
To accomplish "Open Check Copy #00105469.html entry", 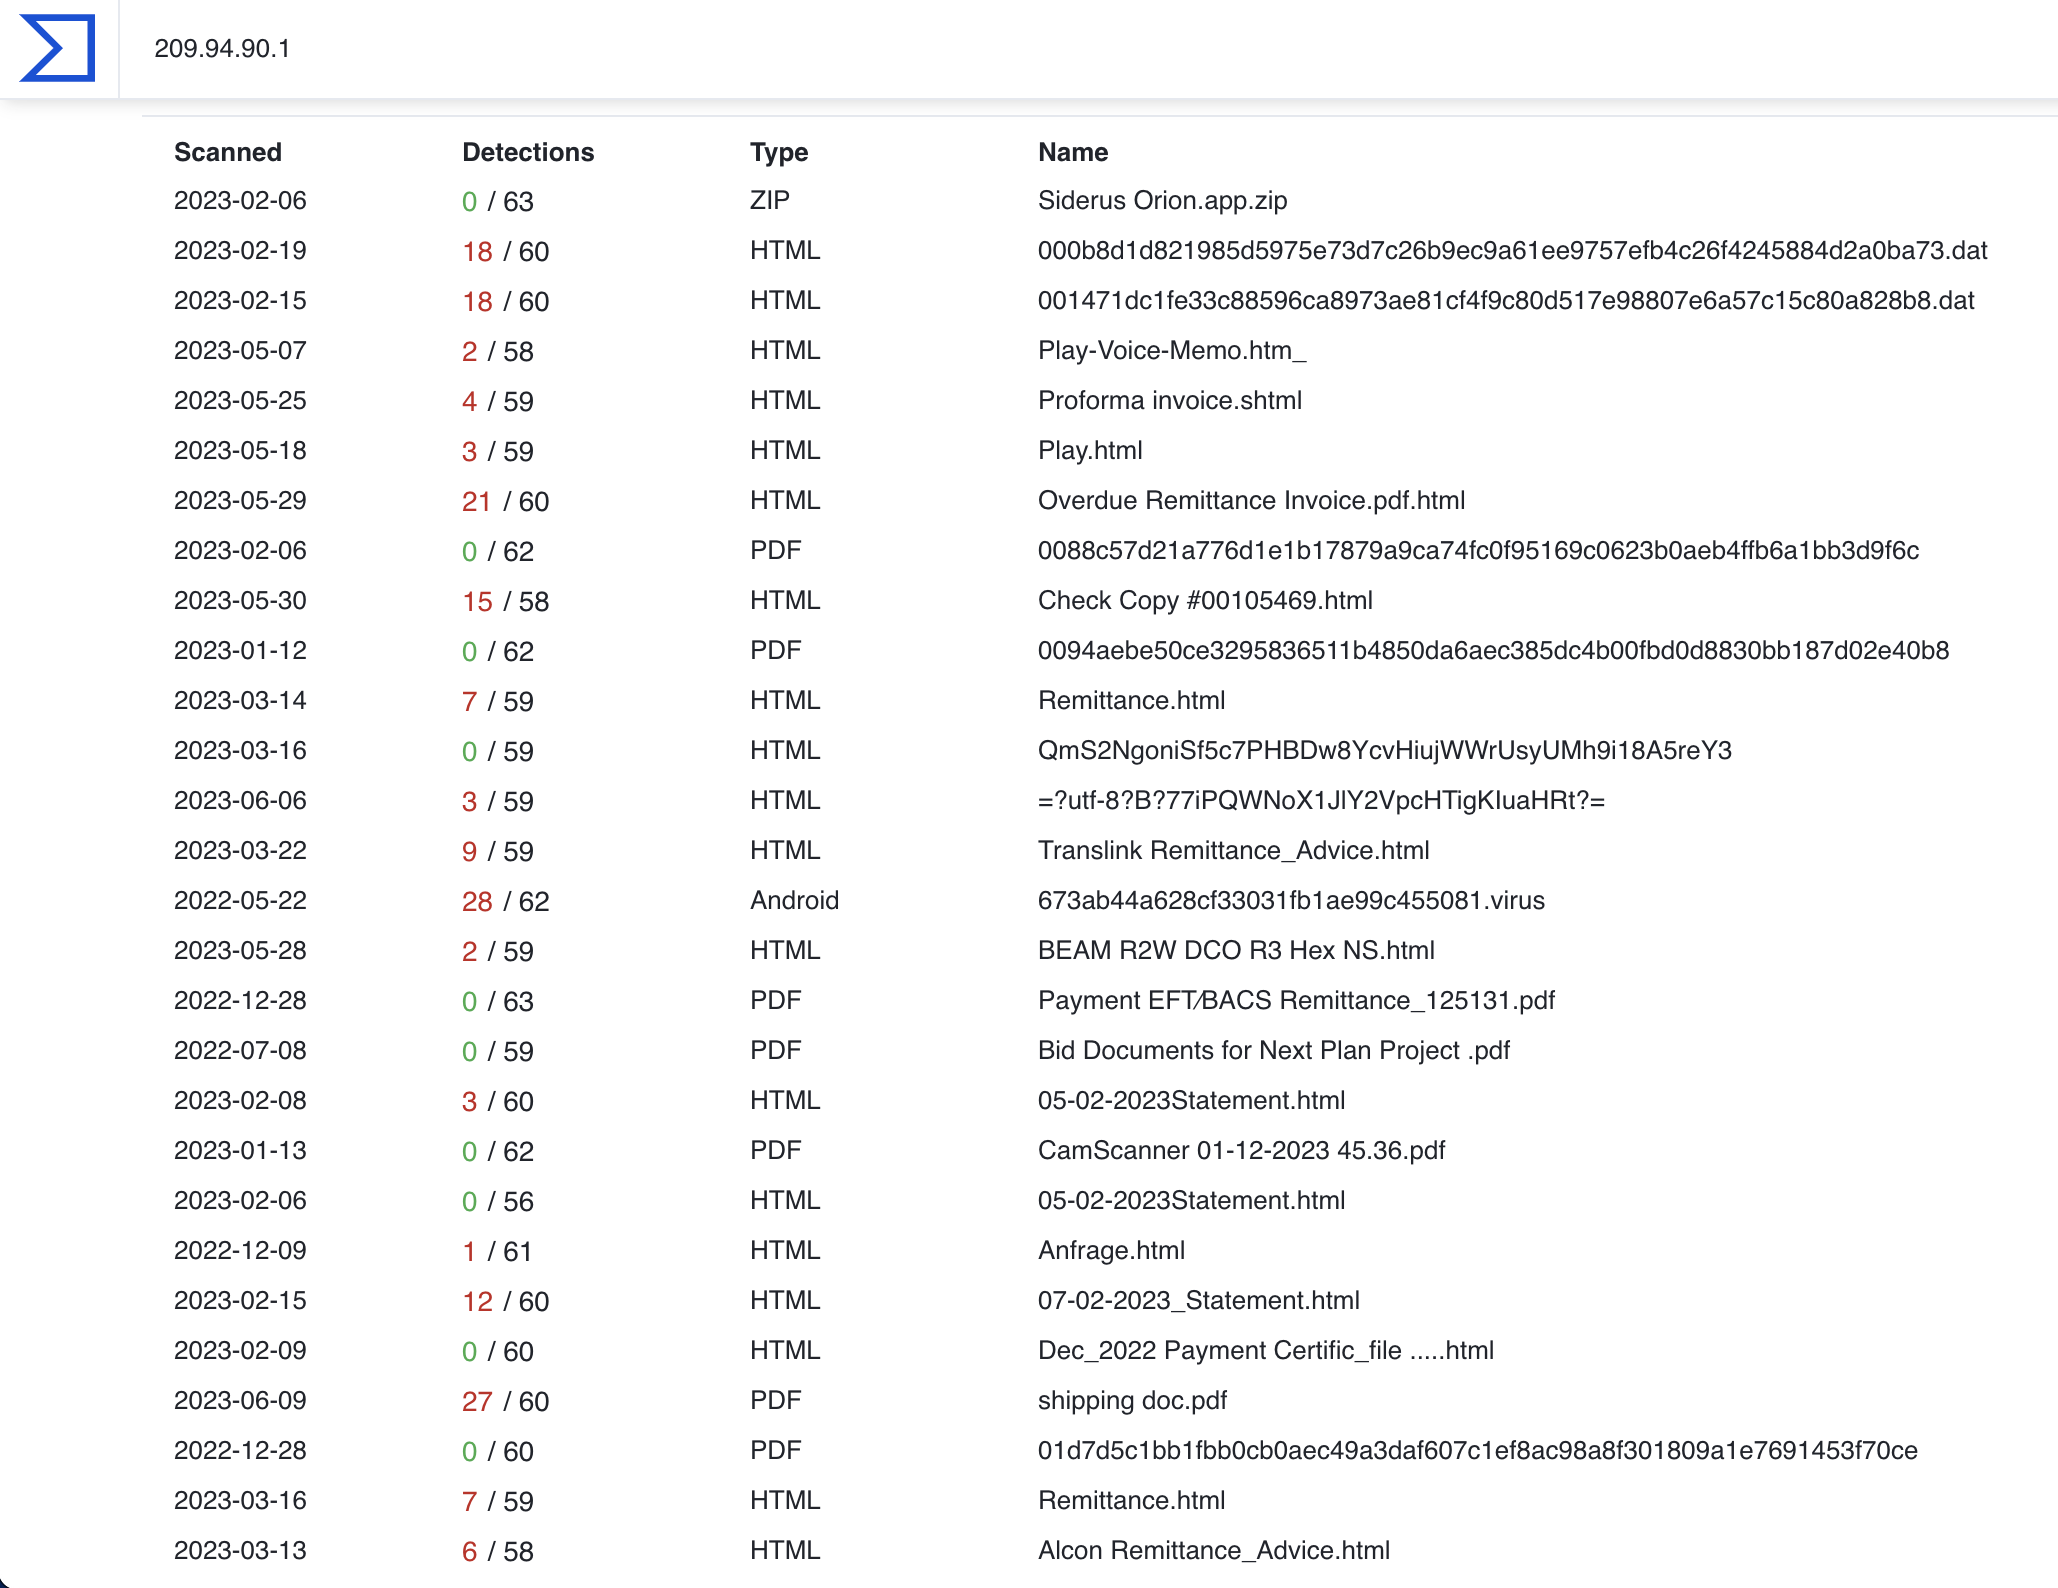I will [1204, 601].
